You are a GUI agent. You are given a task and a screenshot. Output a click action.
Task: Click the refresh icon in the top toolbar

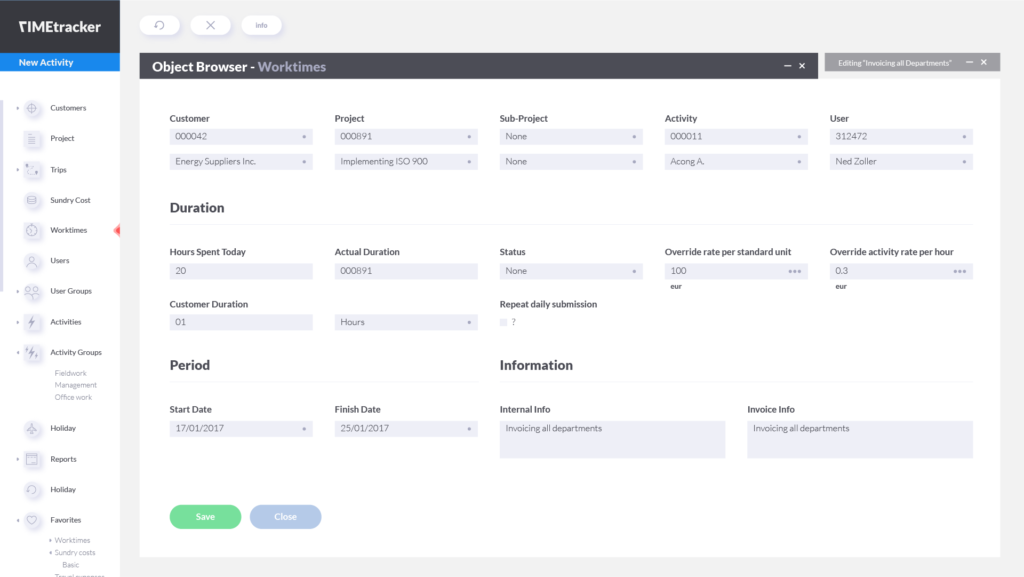(159, 24)
